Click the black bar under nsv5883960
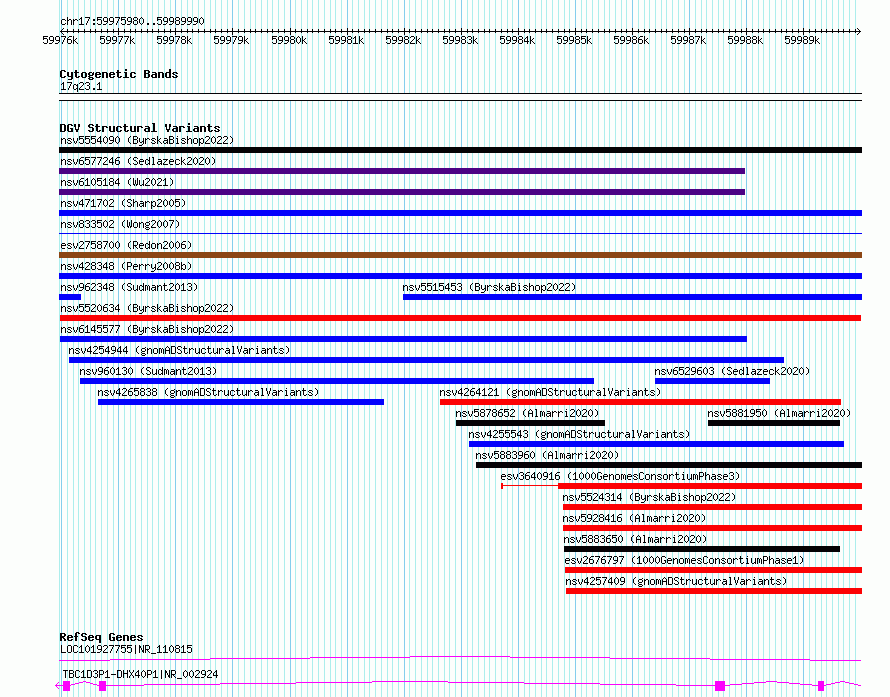 click(669, 465)
